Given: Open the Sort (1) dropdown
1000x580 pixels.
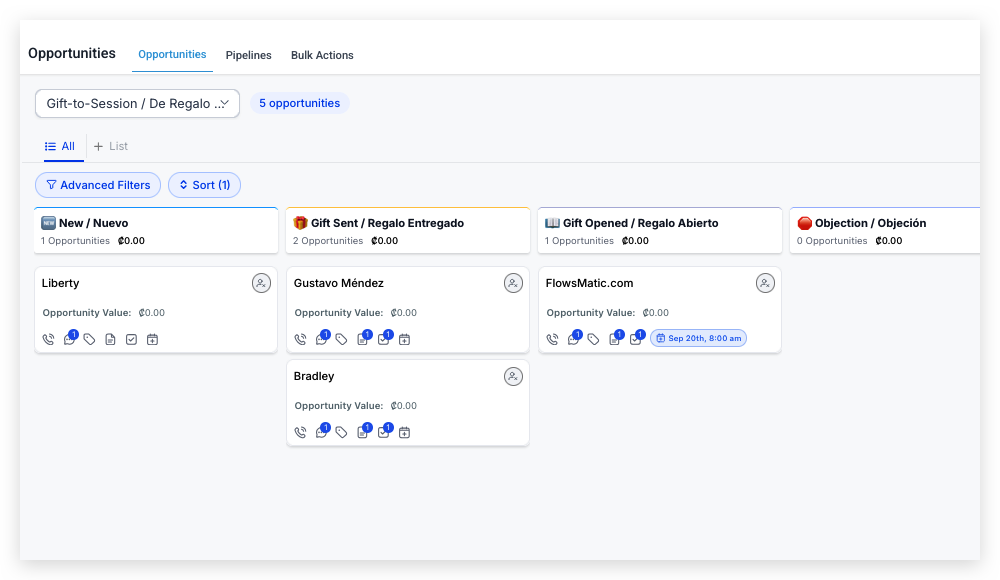Looking at the screenshot, I should pyautogui.click(x=204, y=185).
